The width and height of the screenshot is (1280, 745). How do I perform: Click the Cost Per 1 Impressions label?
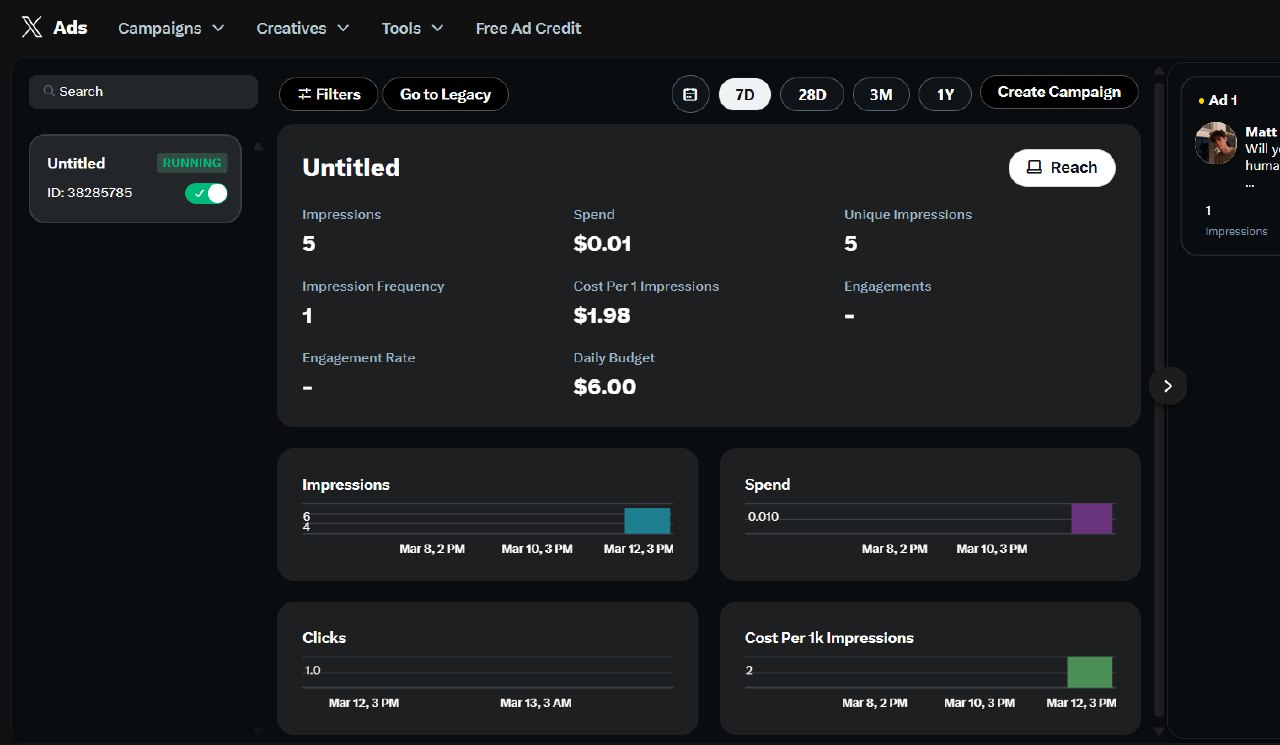[x=646, y=287]
